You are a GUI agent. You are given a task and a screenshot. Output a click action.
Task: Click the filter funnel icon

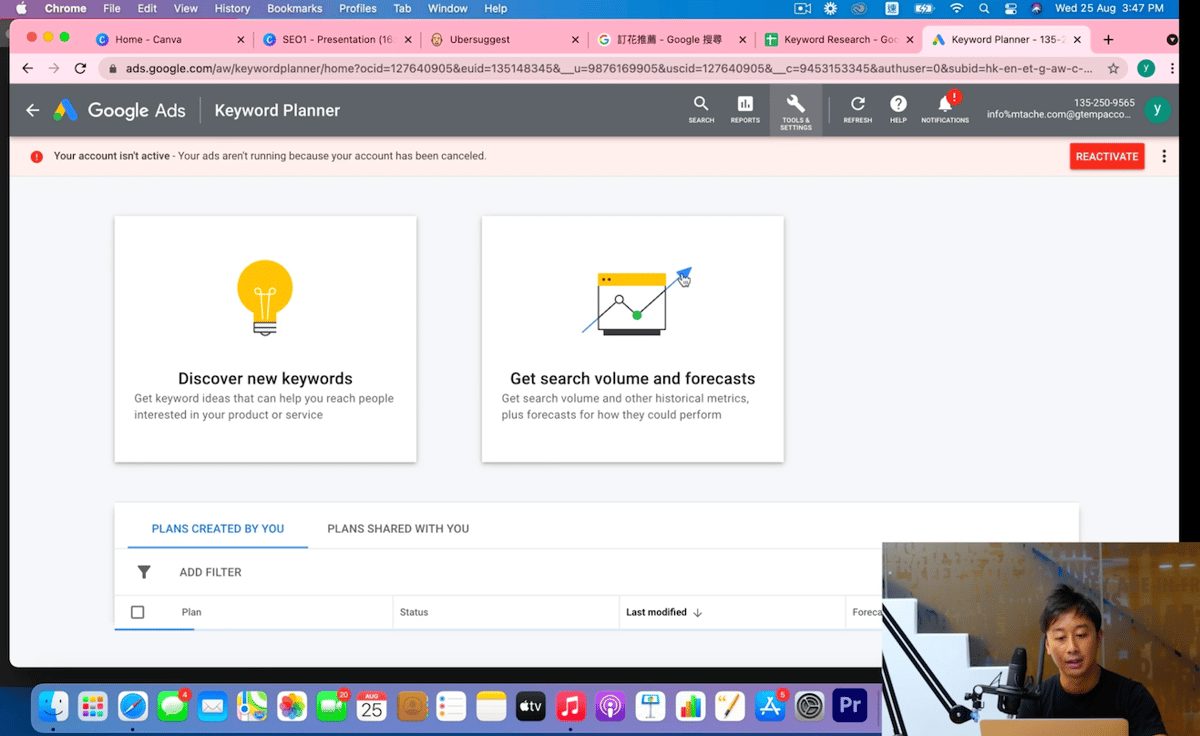[x=144, y=572]
